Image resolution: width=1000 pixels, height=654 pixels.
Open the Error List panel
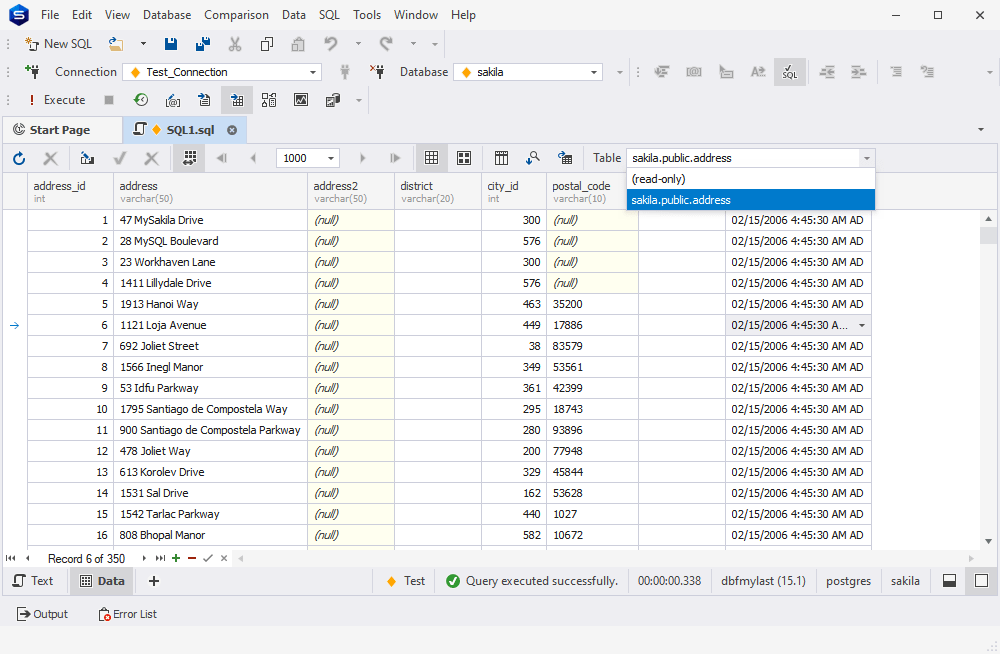click(128, 614)
